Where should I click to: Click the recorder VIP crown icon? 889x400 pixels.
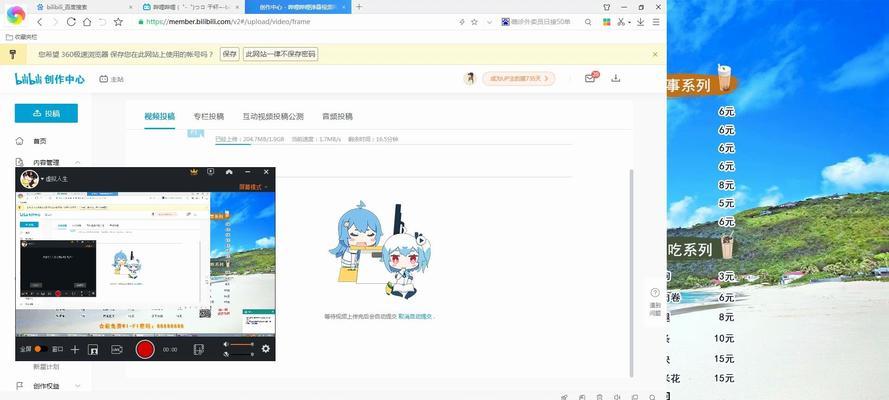194,172
